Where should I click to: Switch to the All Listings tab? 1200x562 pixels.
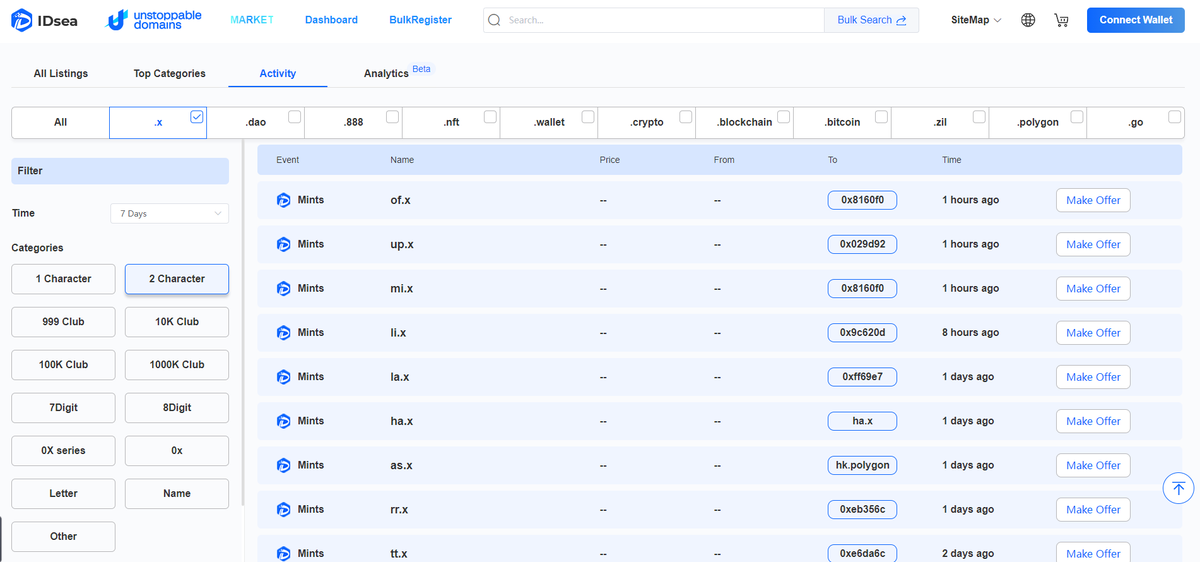pyautogui.click(x=61, y=73)
